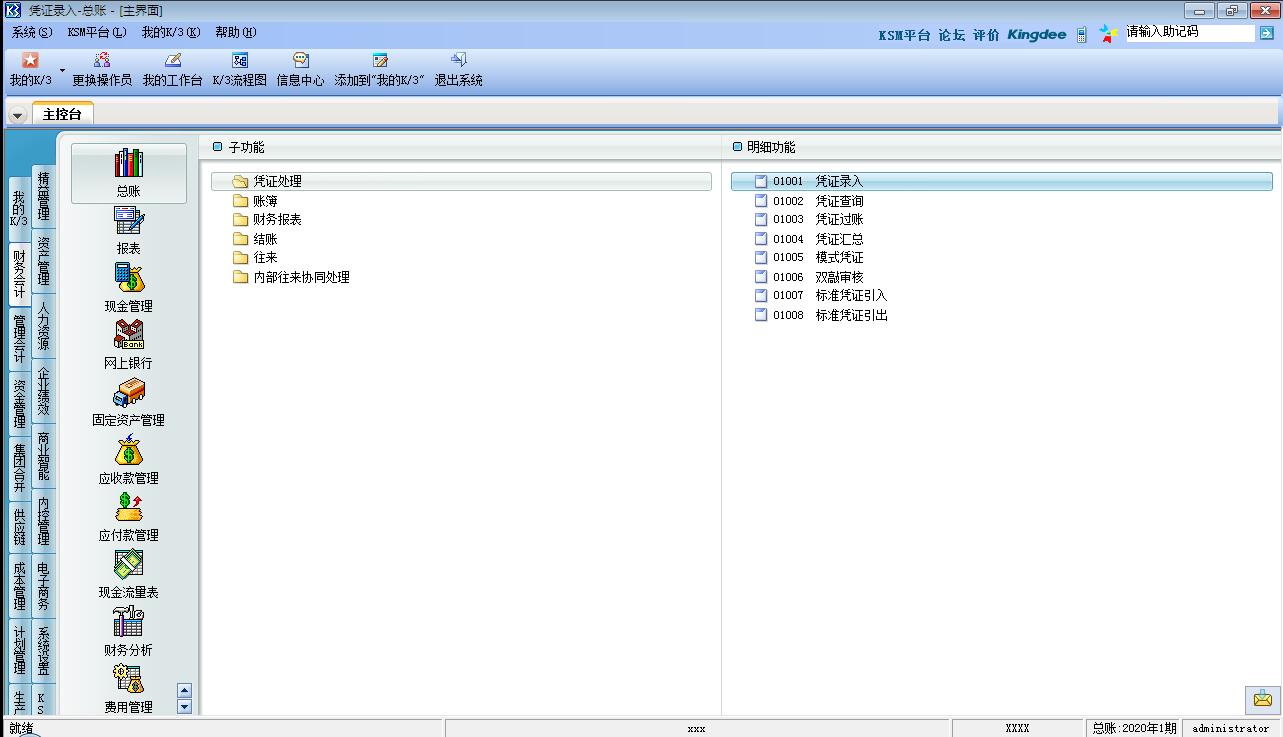Expand the 我的K/3 toolbar dropdown arrow
1283x737 pixels.
click(62, 71)
